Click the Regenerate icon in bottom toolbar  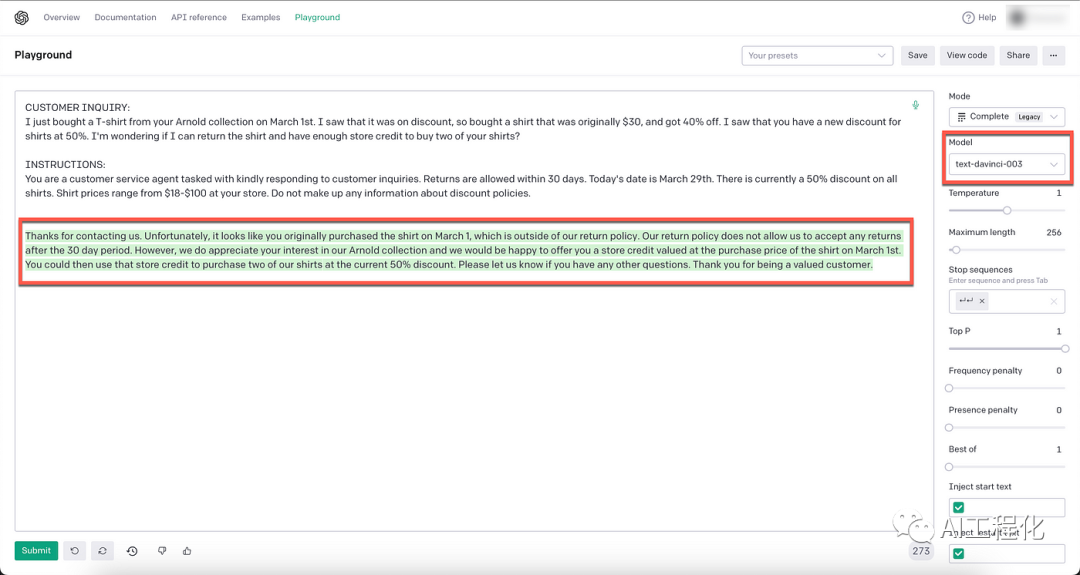(x=102, y=551)
